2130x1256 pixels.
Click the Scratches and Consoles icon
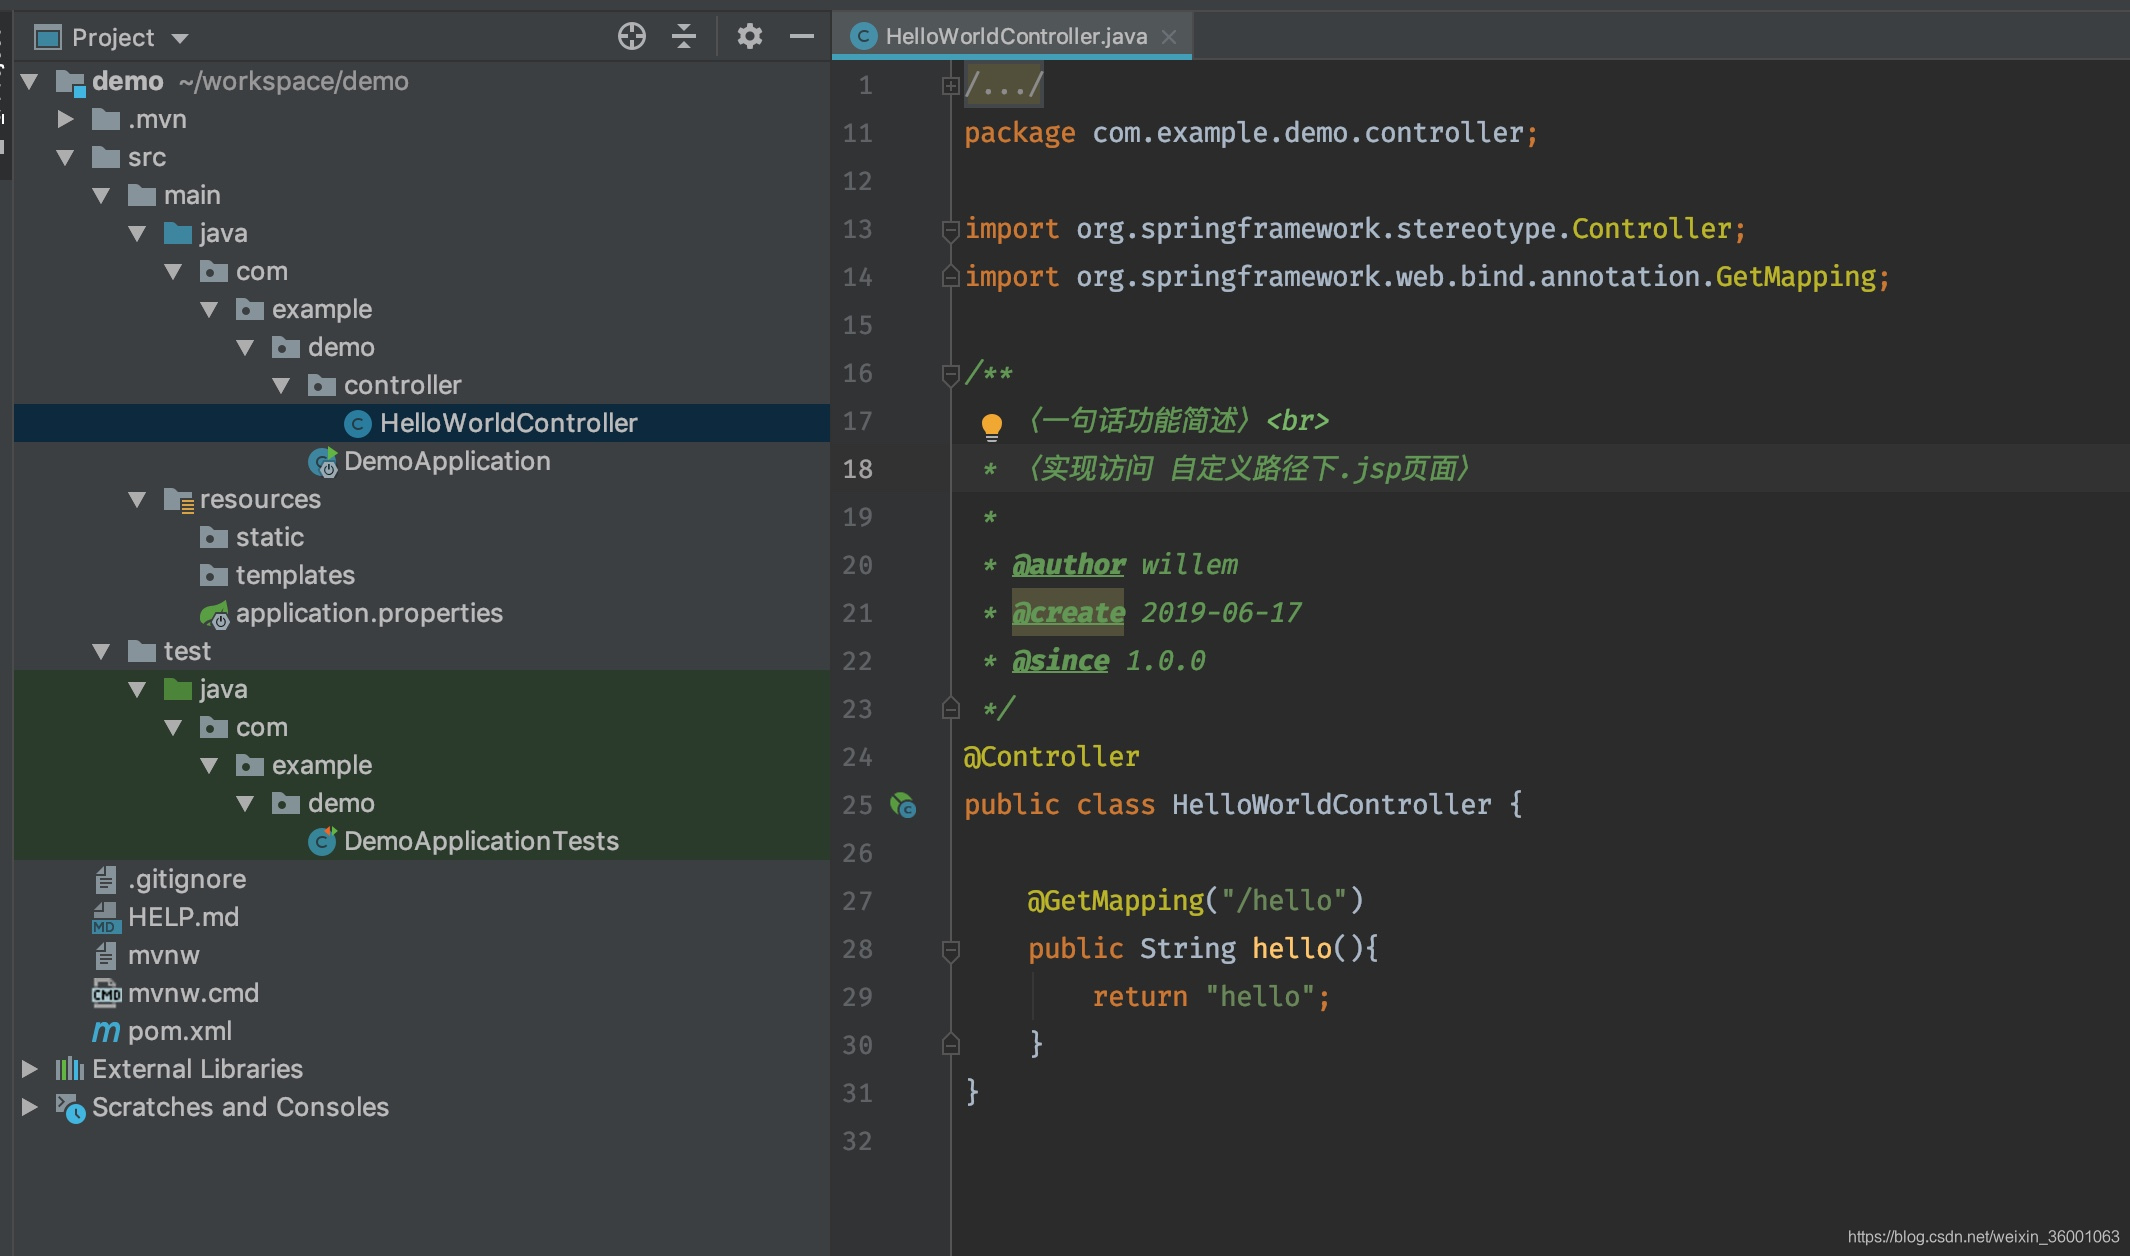pyautogui.click(x=70, y=1108)
